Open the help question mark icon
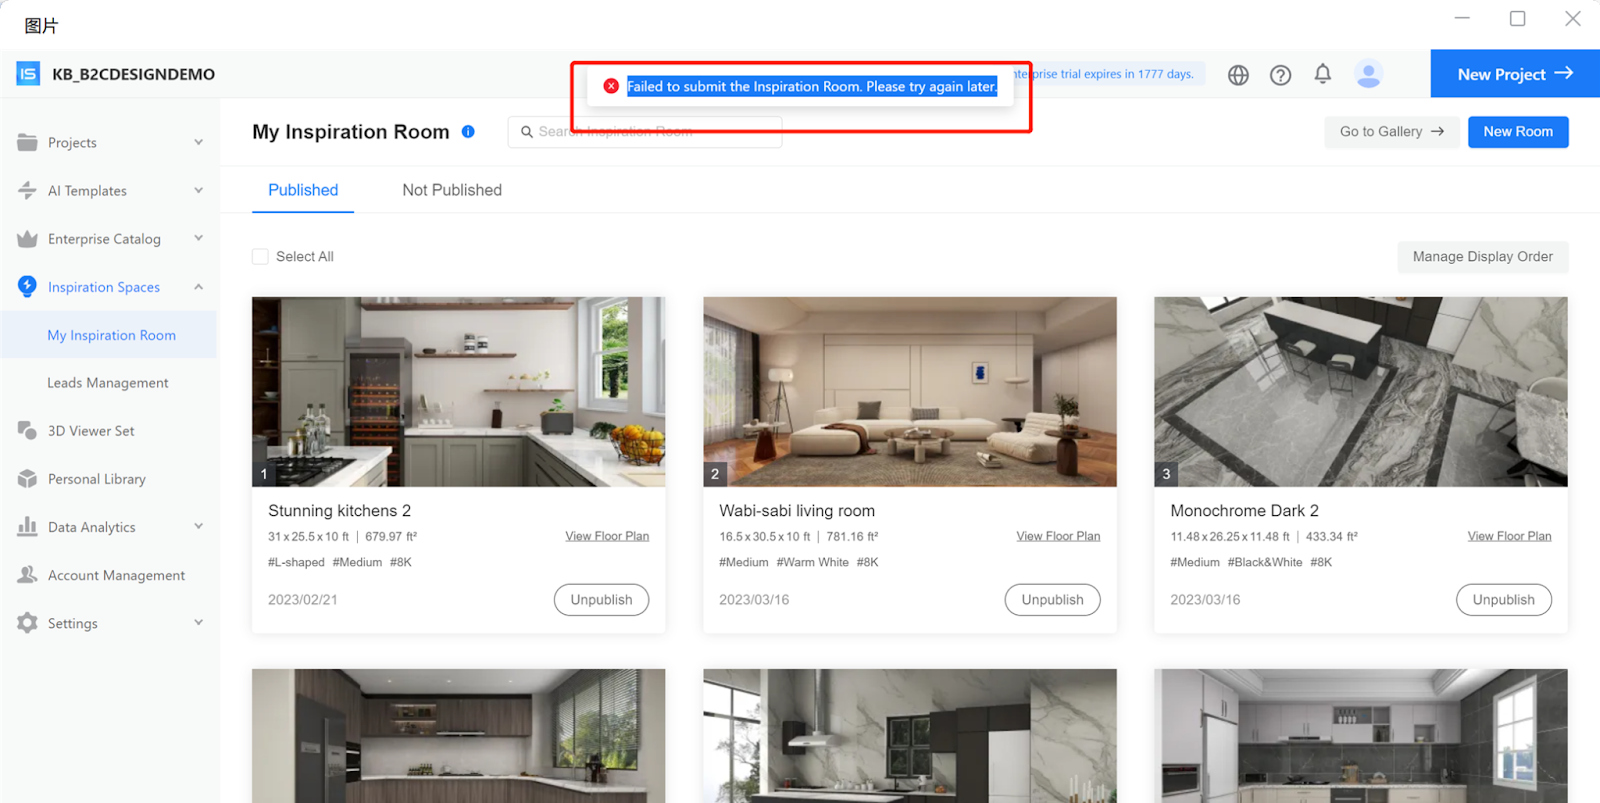1600x803 pixels. [1280, 75]
